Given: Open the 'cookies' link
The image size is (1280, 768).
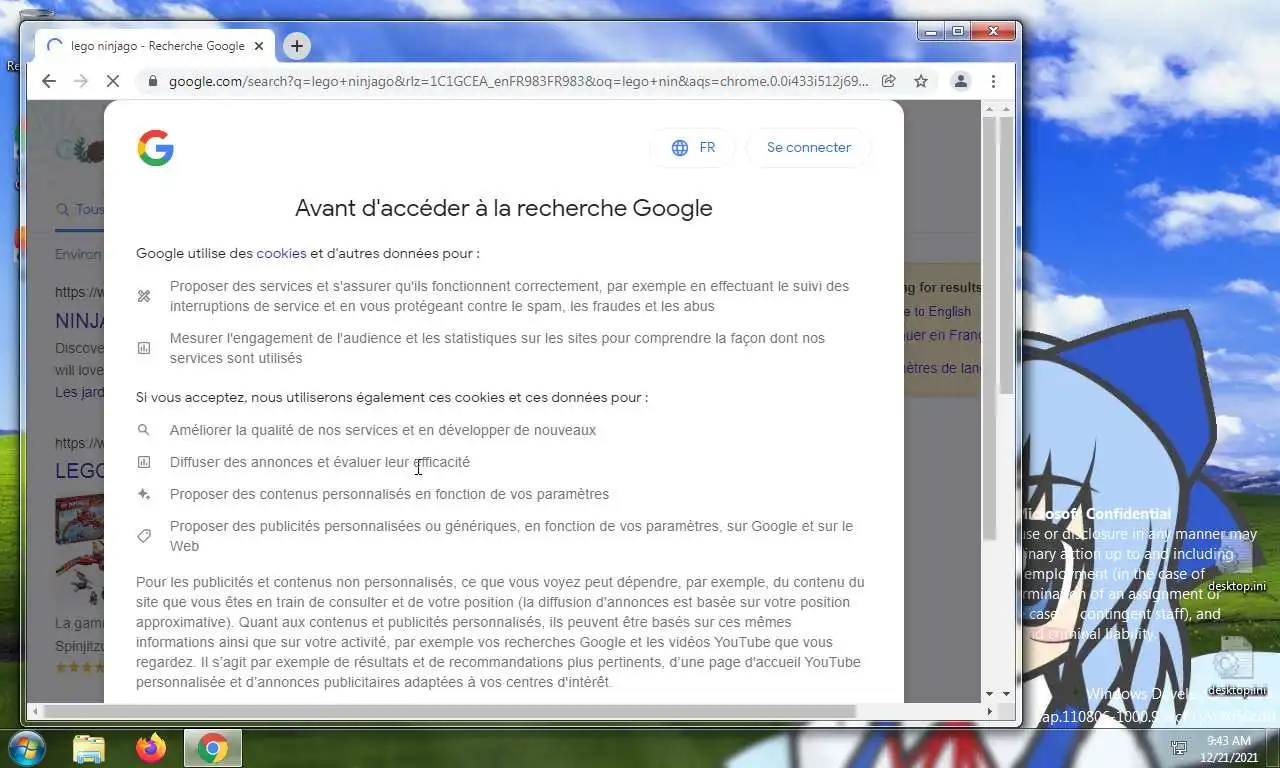Looking at the screenshot, I should point(281,254).
